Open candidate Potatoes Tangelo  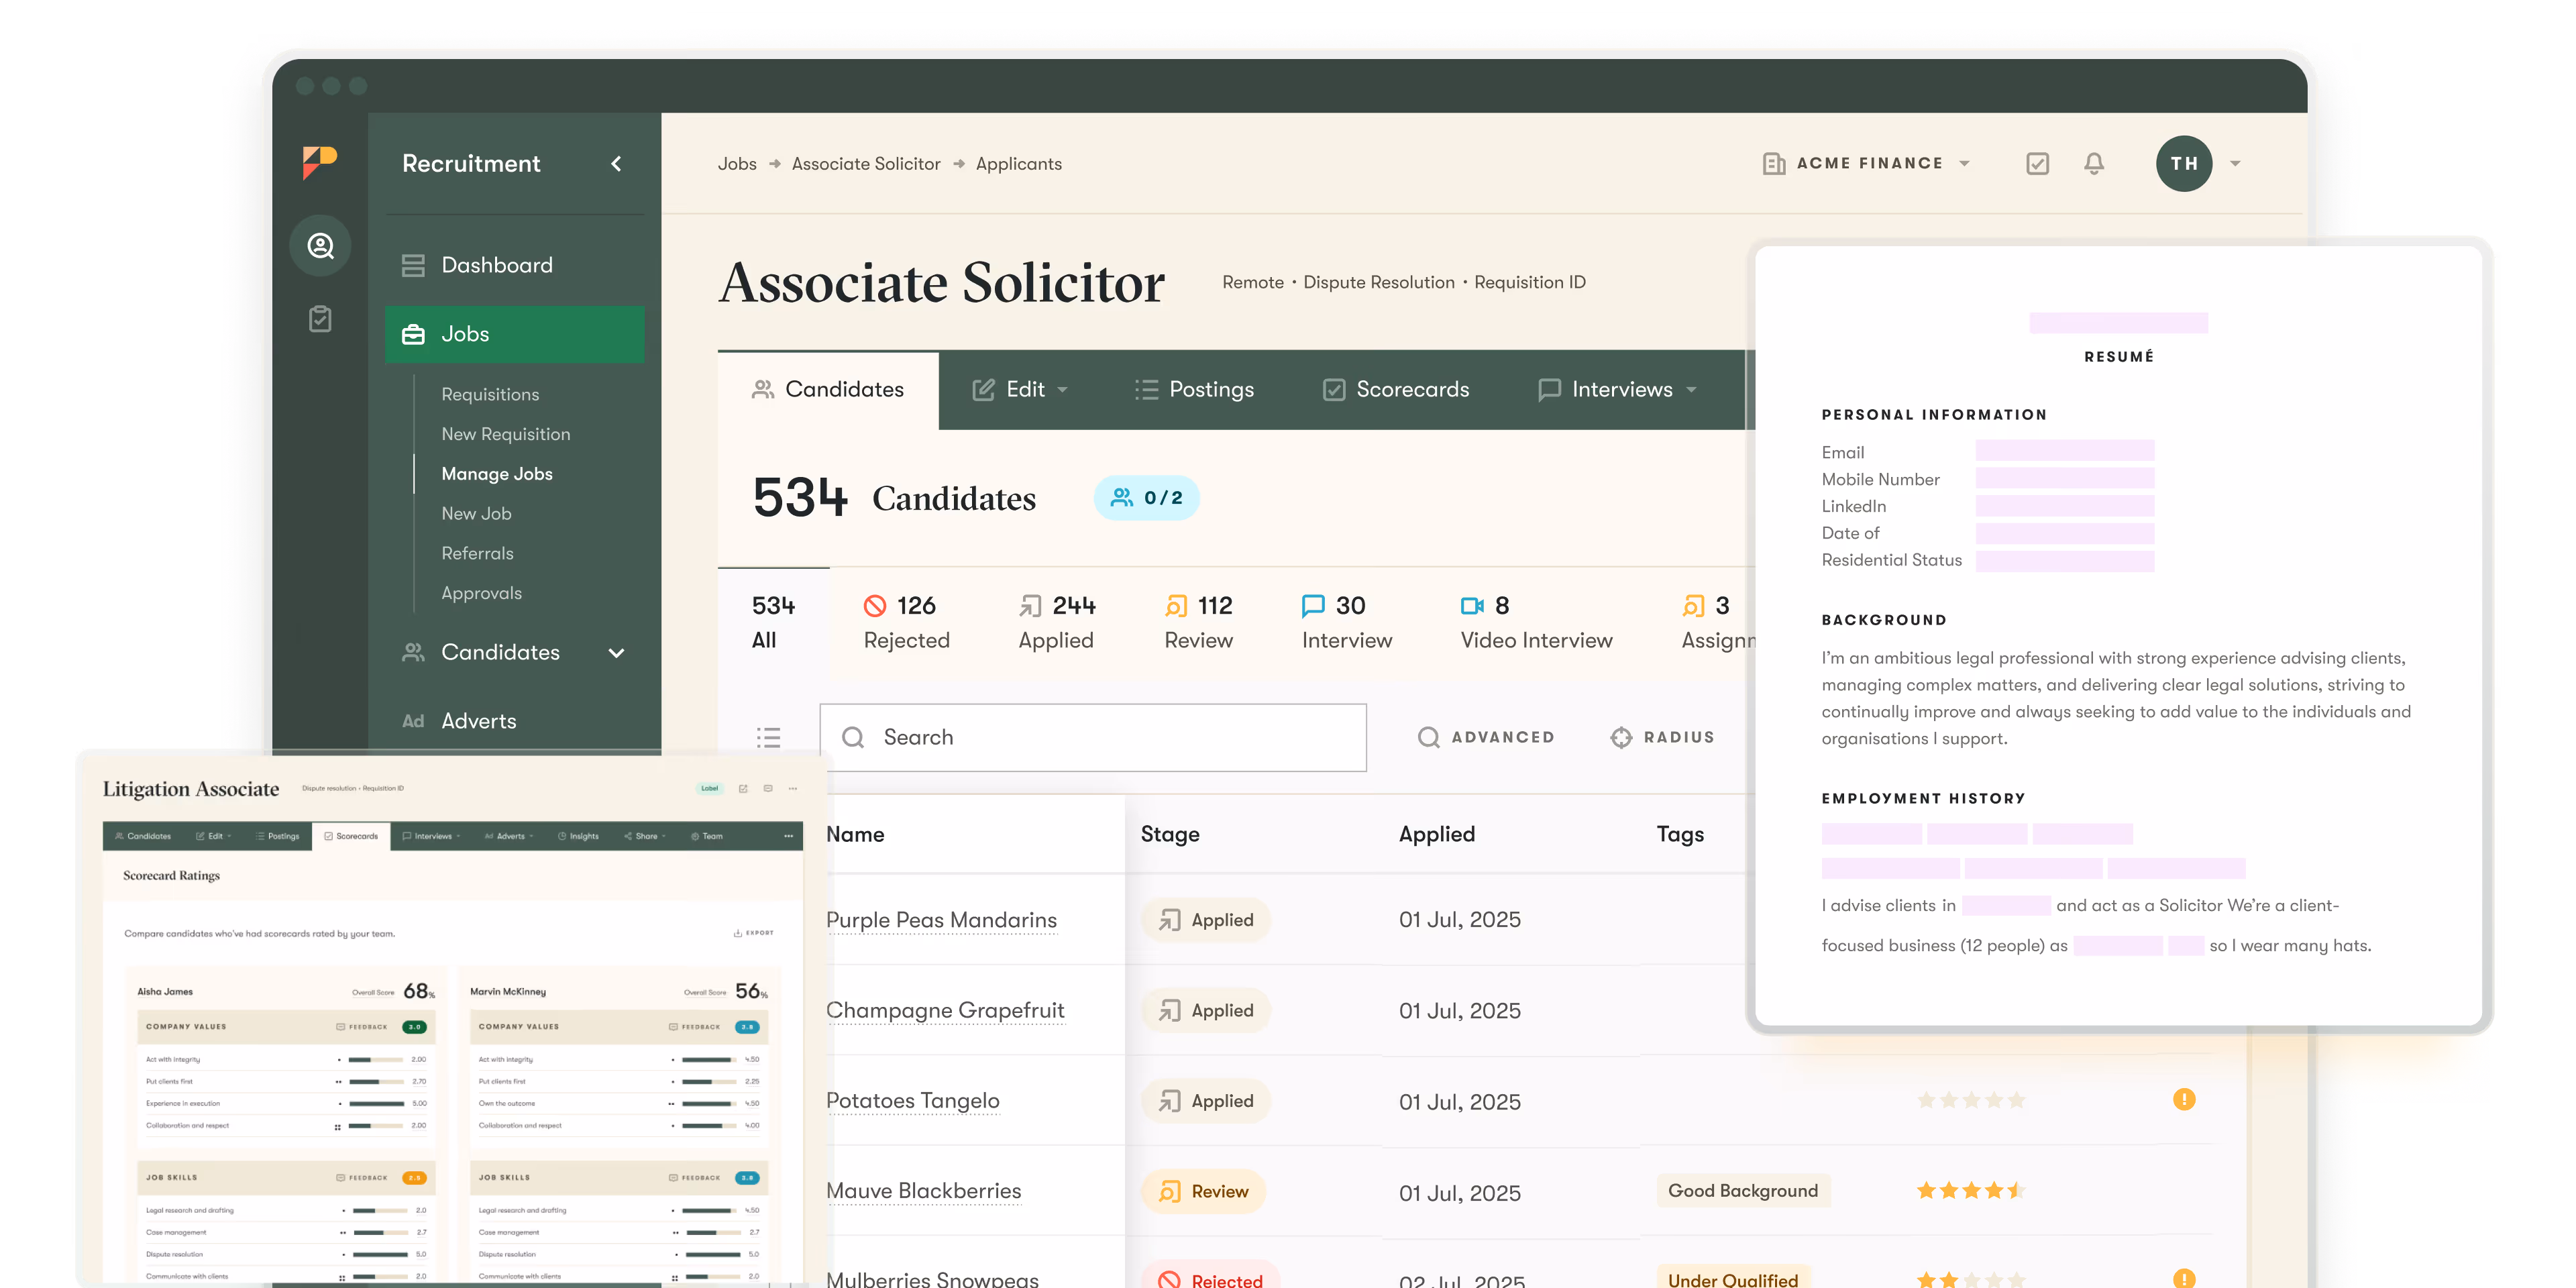[912, 1101]
